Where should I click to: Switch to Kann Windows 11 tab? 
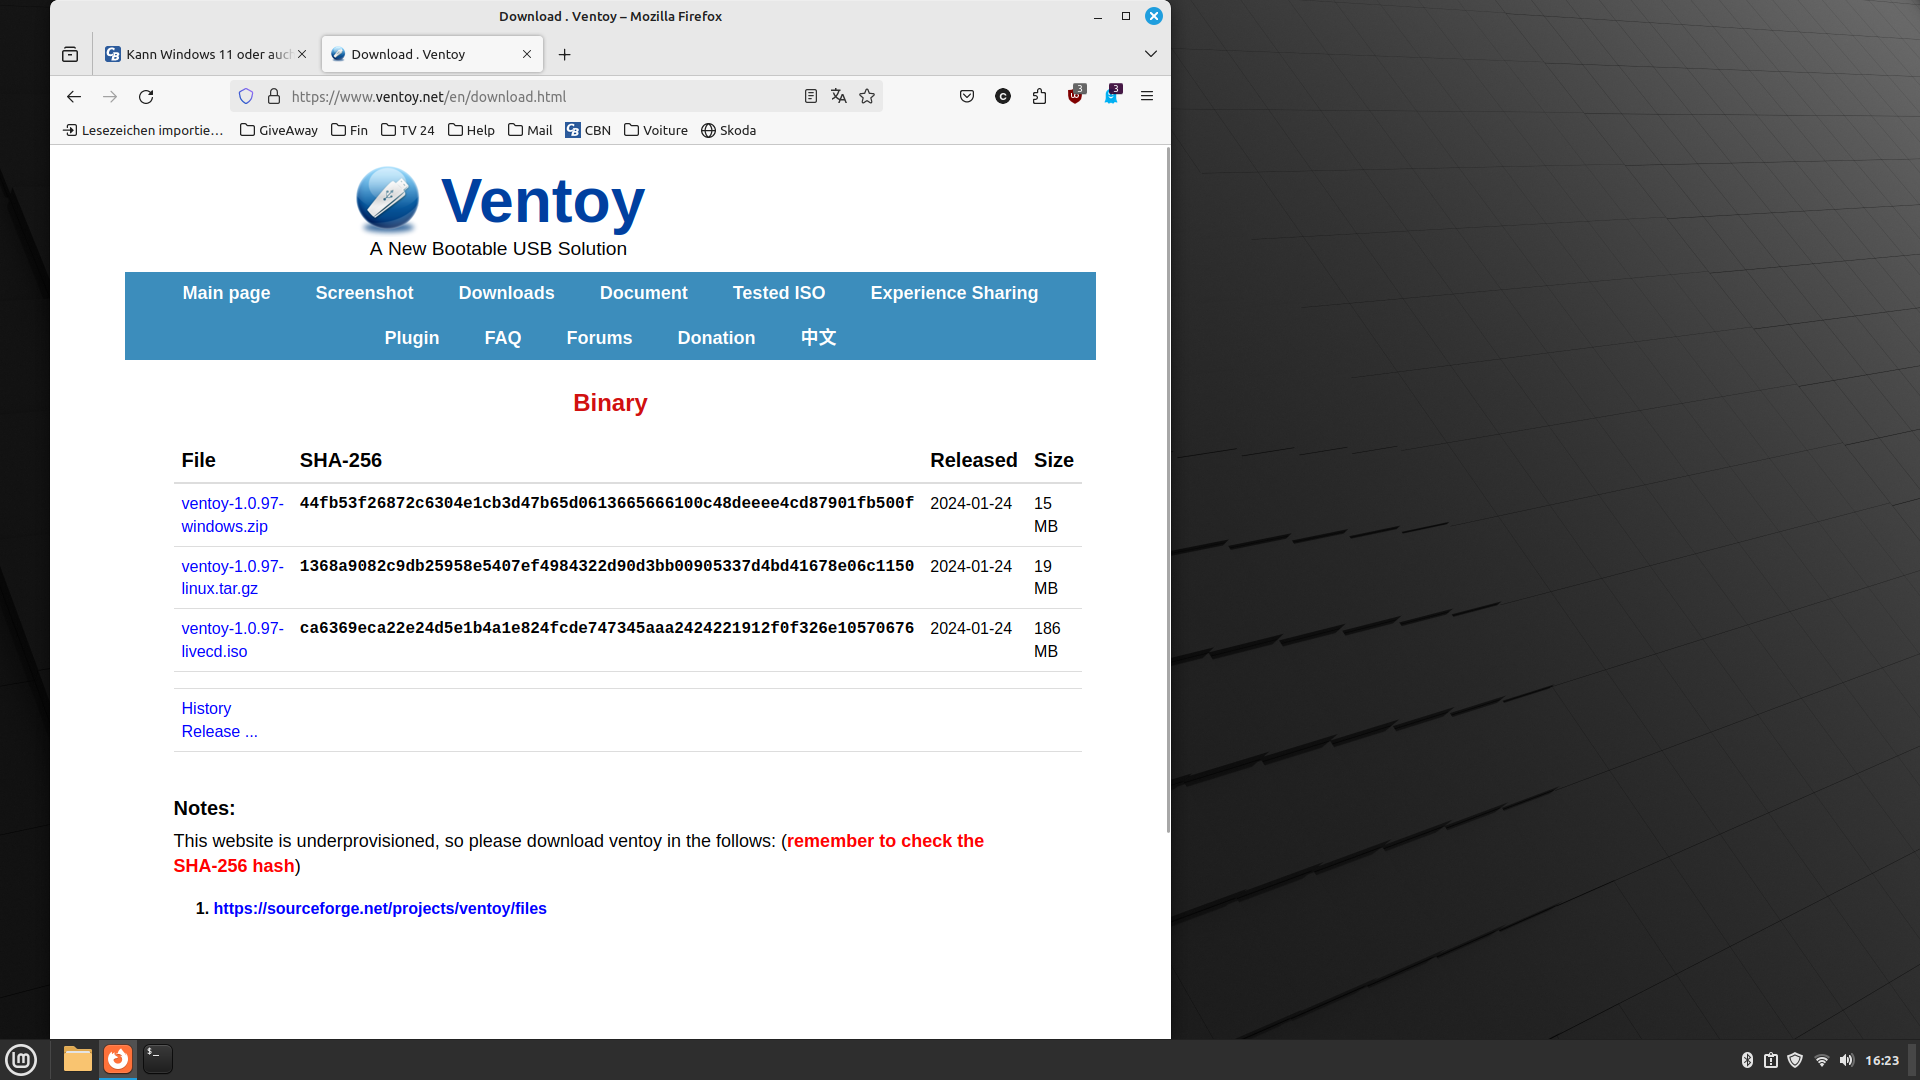[207, 55]
